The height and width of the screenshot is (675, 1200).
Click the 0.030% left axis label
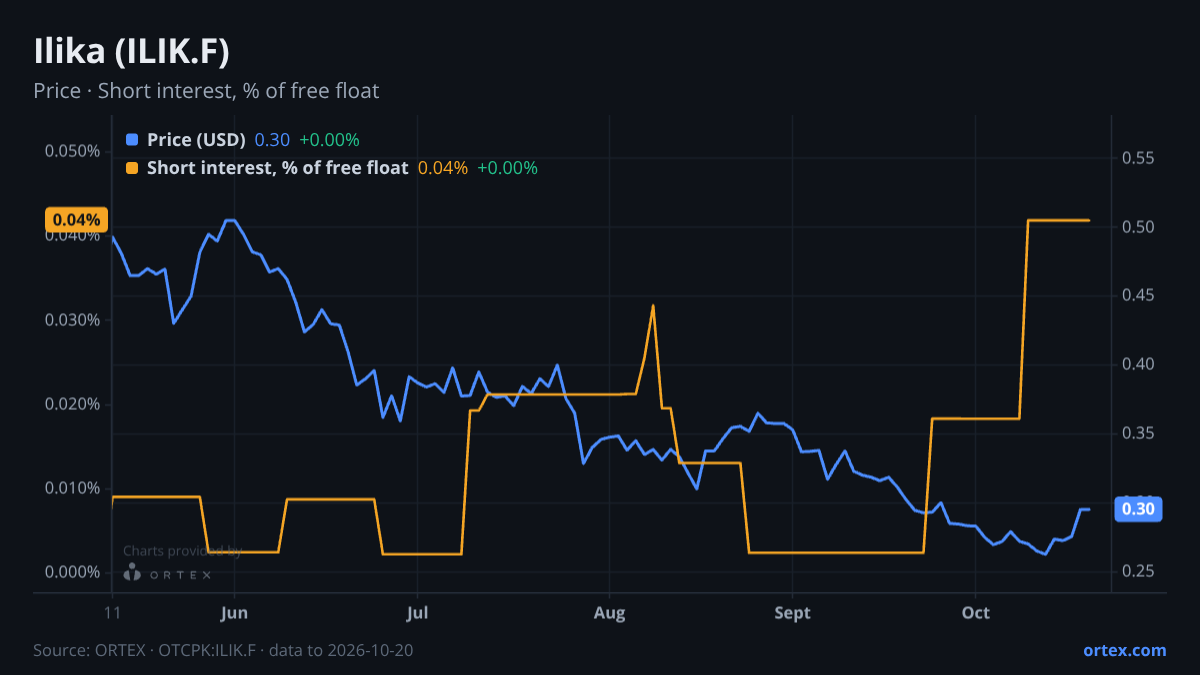[x=73, y=320]
